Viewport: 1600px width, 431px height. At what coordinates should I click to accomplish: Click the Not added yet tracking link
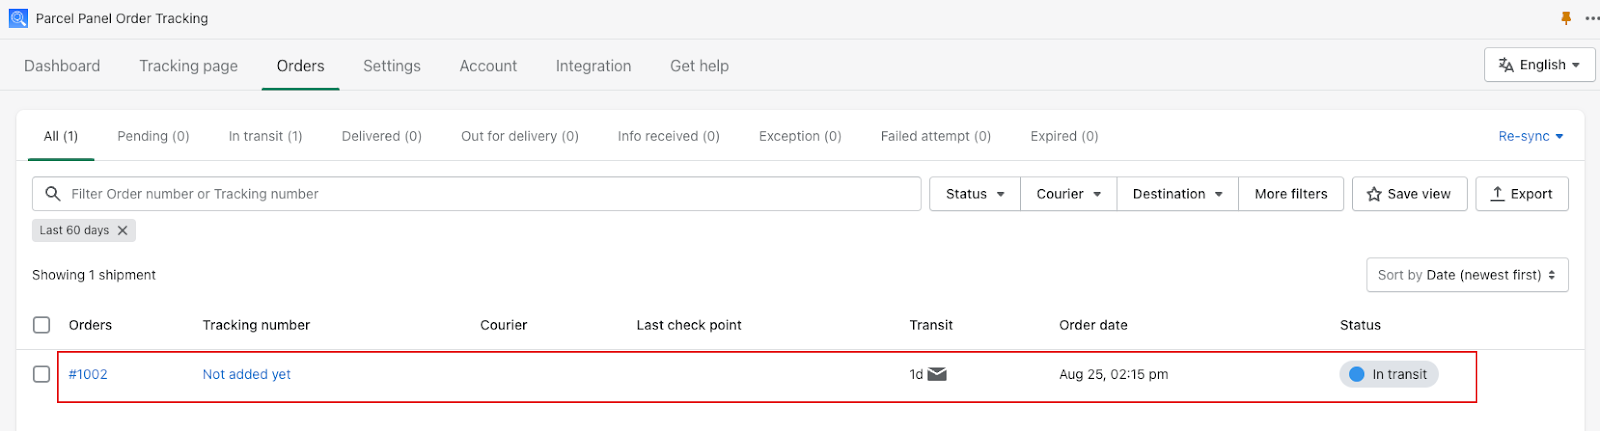tap(247, 374)
